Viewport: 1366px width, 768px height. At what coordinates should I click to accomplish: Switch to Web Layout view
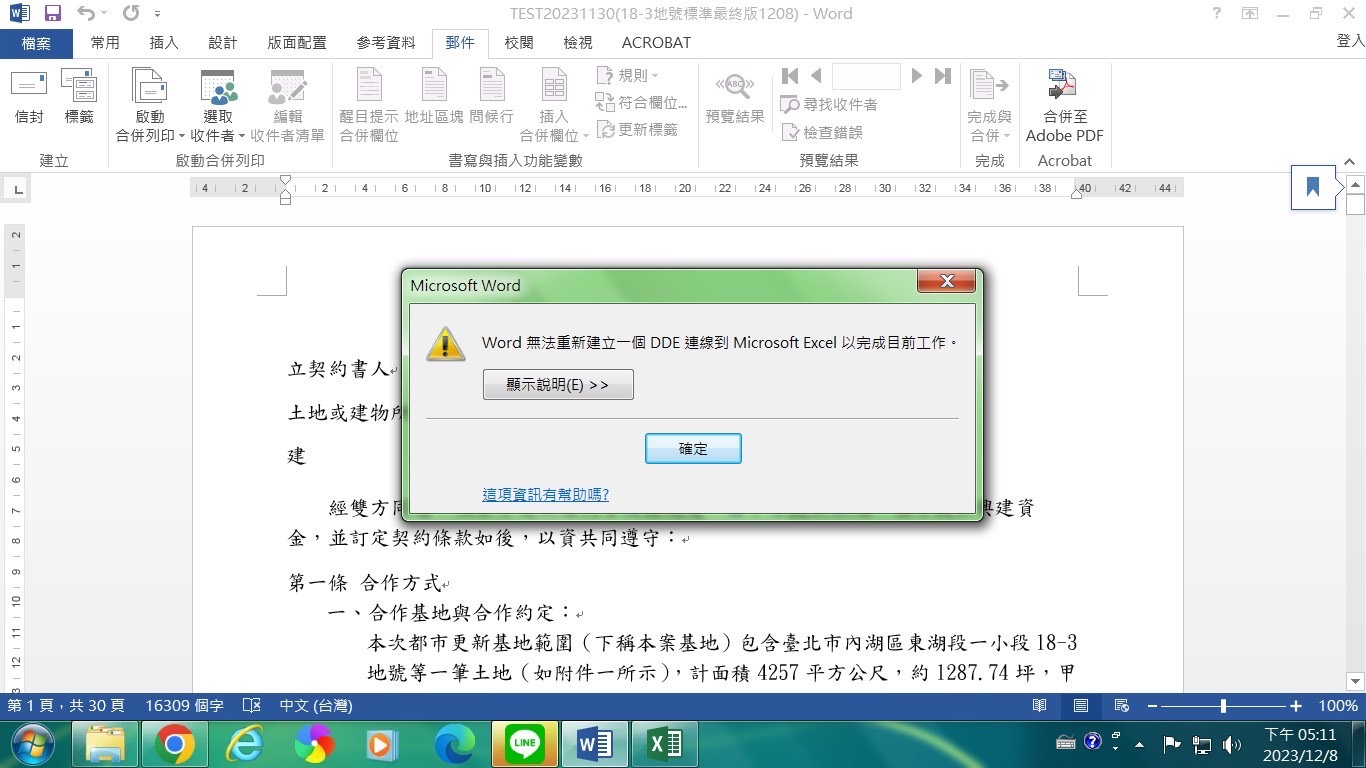pyautogui.click(x=1122, y=706)
